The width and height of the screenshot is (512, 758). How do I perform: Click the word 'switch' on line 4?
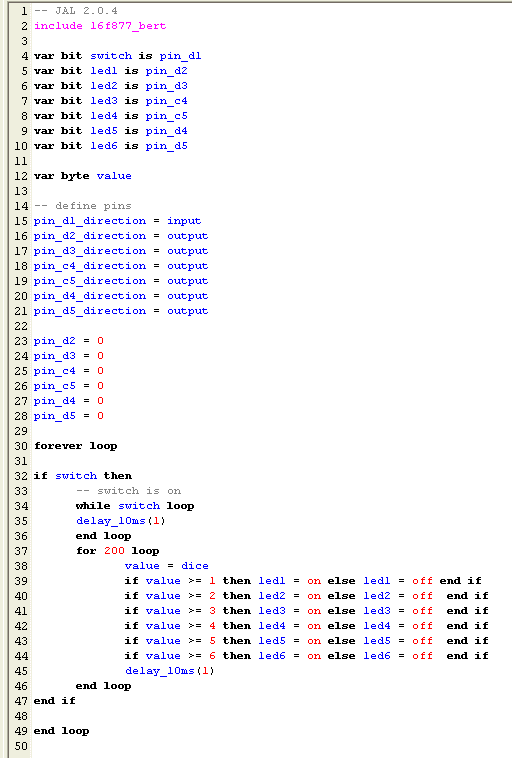coord(111,56)
